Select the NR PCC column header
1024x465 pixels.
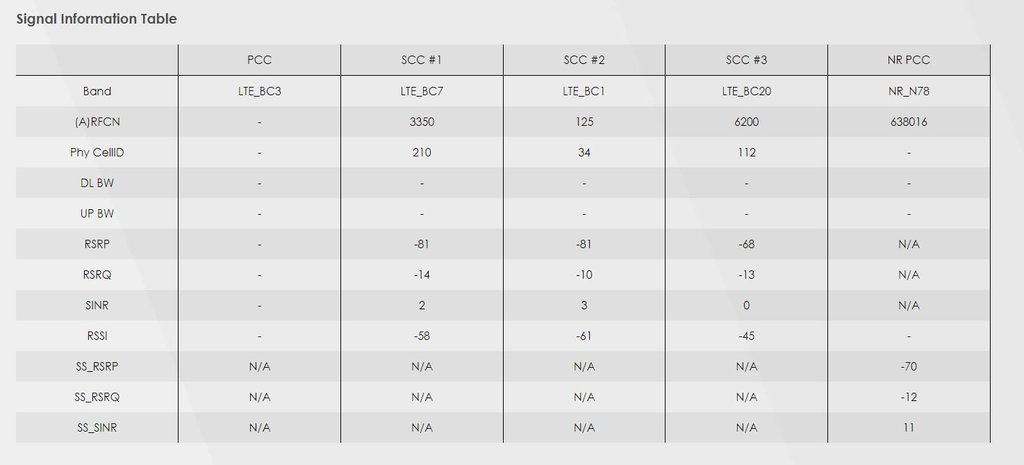click(908, 60)
